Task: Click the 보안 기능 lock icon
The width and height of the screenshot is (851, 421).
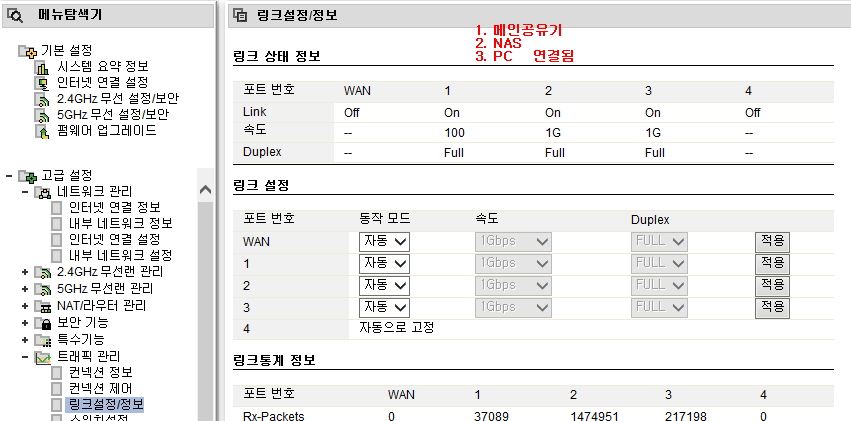Action: [43, 323]
